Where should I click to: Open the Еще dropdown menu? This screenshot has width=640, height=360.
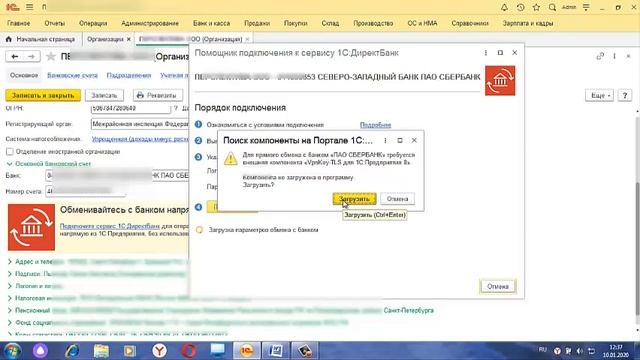[599, 96]
